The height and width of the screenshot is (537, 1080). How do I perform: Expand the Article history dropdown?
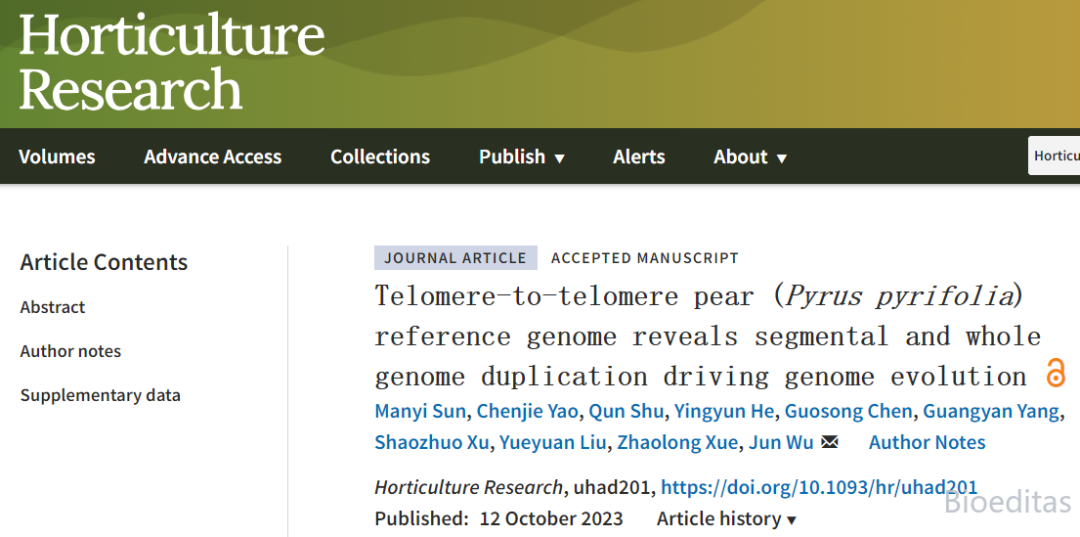(726, 518)
